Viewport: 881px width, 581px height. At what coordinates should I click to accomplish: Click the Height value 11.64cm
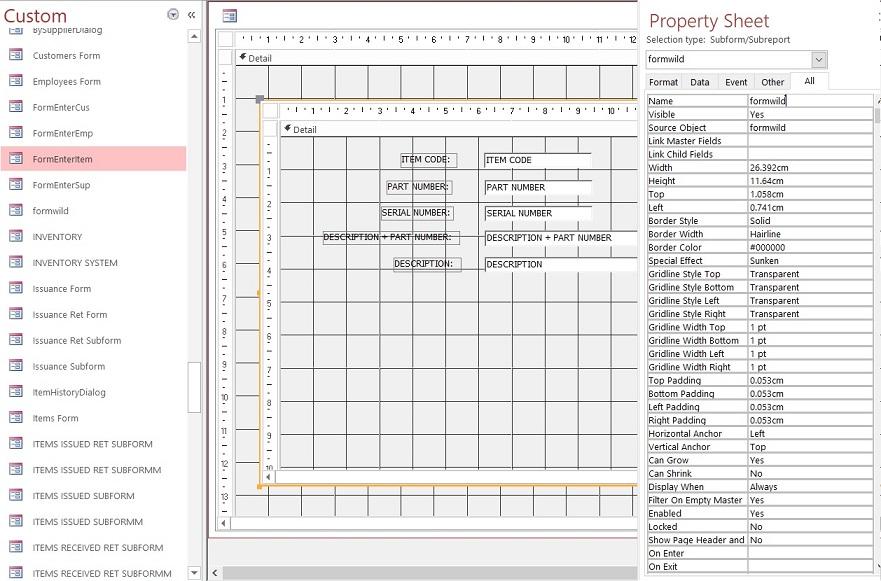pos(810,181)
